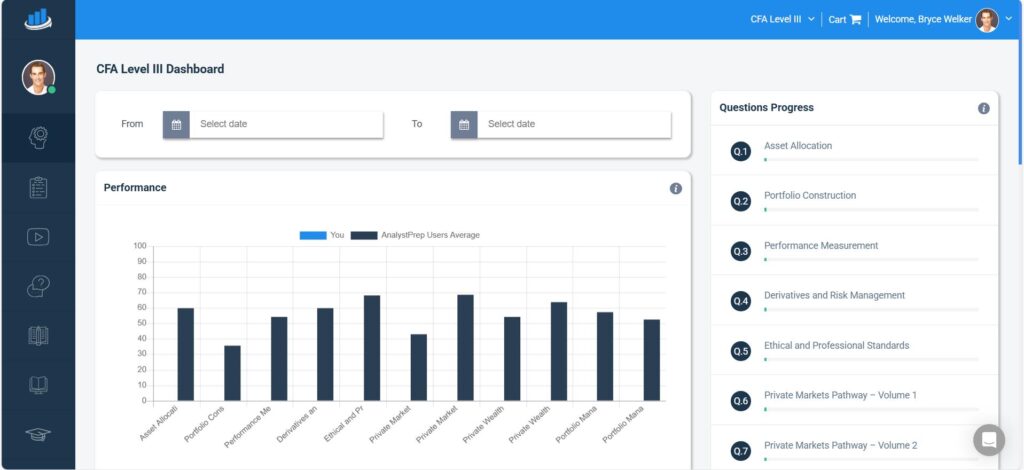Open the question bubbles sidebar icon
This screenshot has height=470, width=1024.
pos(38,286)
